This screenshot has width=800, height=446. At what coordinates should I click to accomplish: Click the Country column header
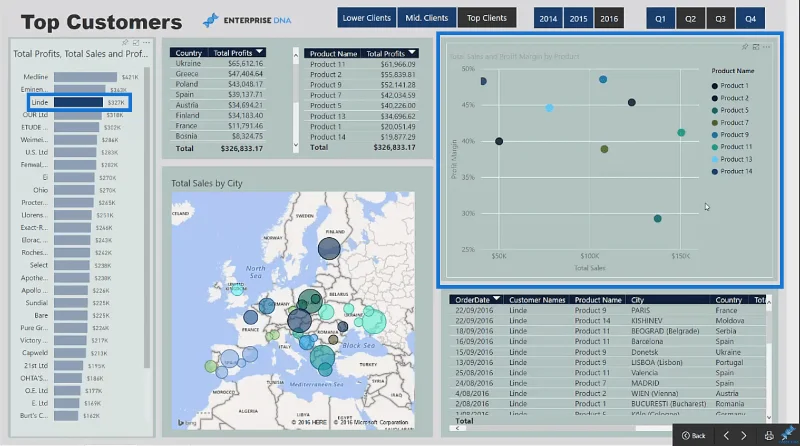(x=189, y=53)
